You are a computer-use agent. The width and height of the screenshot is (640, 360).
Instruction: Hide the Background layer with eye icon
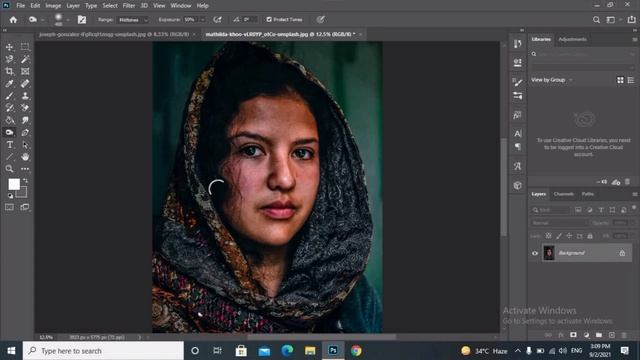pos(535,253)
